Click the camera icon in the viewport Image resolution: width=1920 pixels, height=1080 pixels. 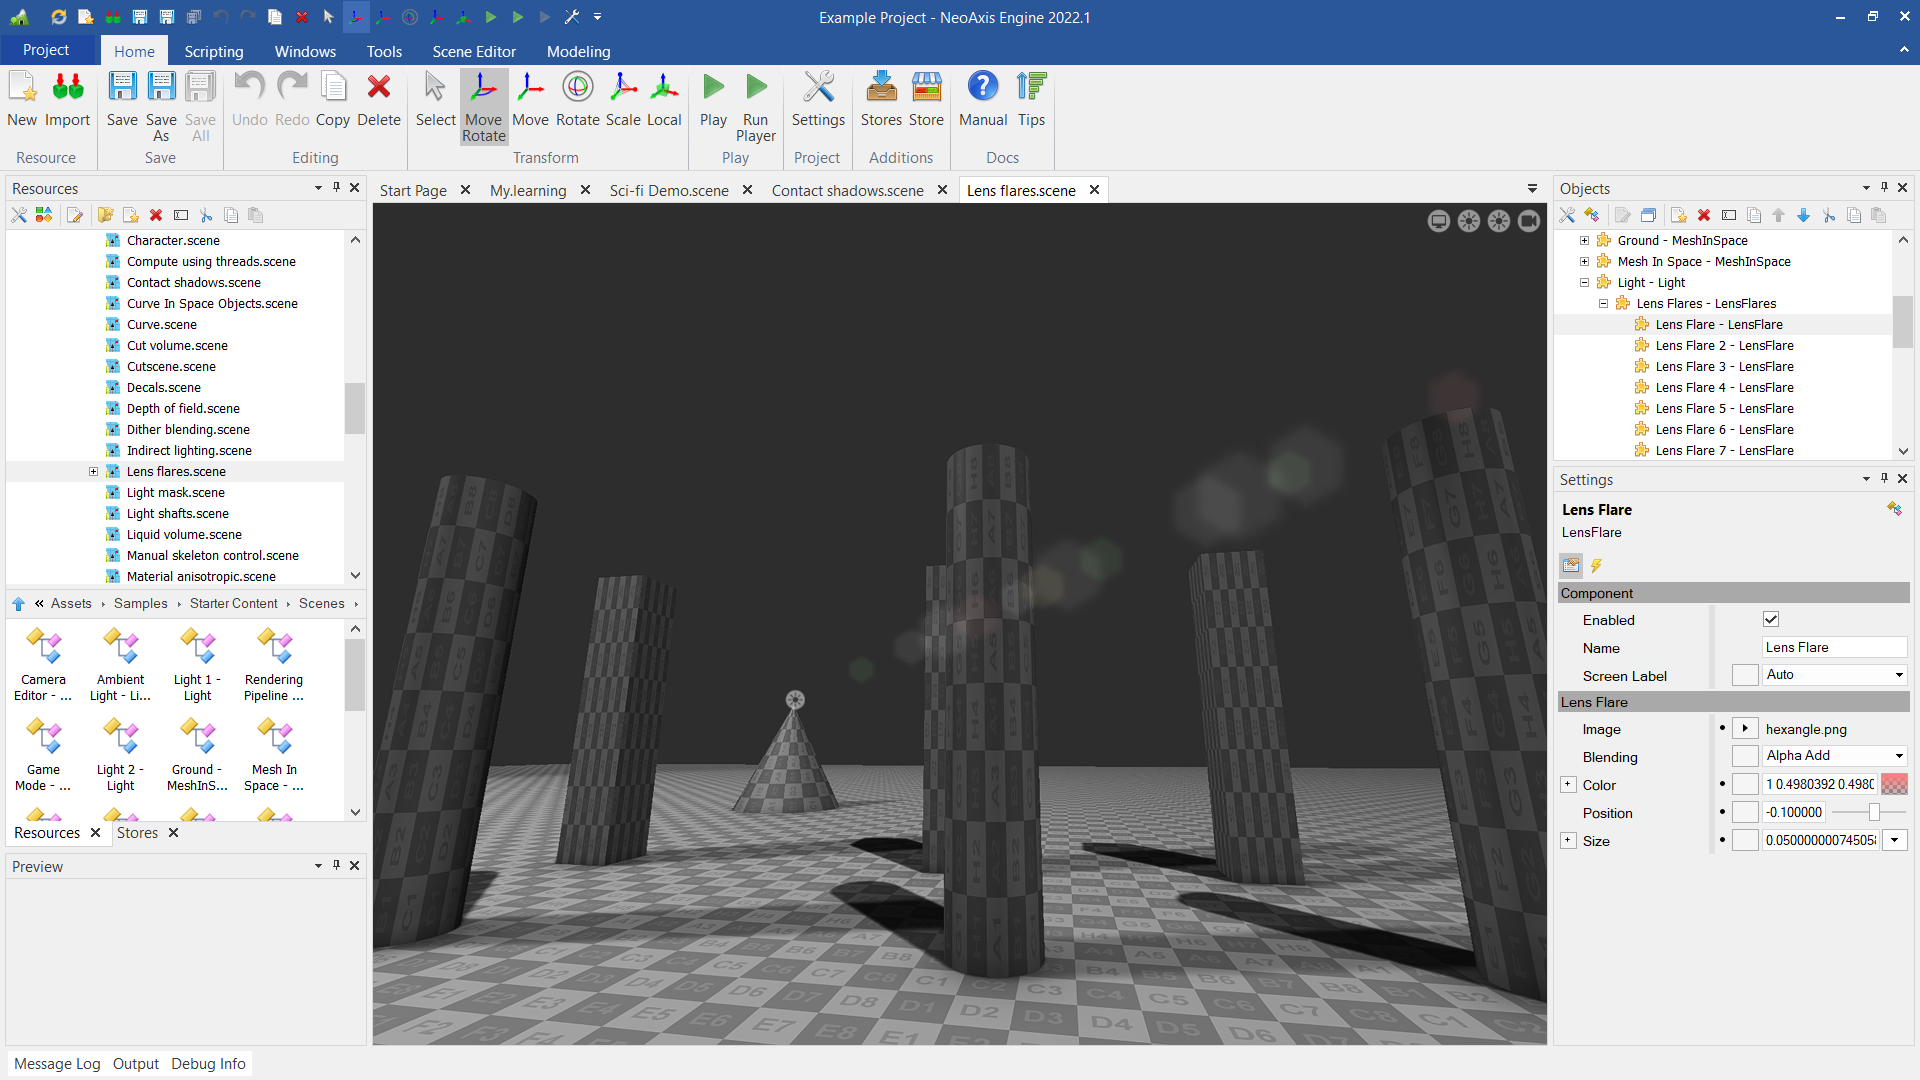tap(1528, 221)
